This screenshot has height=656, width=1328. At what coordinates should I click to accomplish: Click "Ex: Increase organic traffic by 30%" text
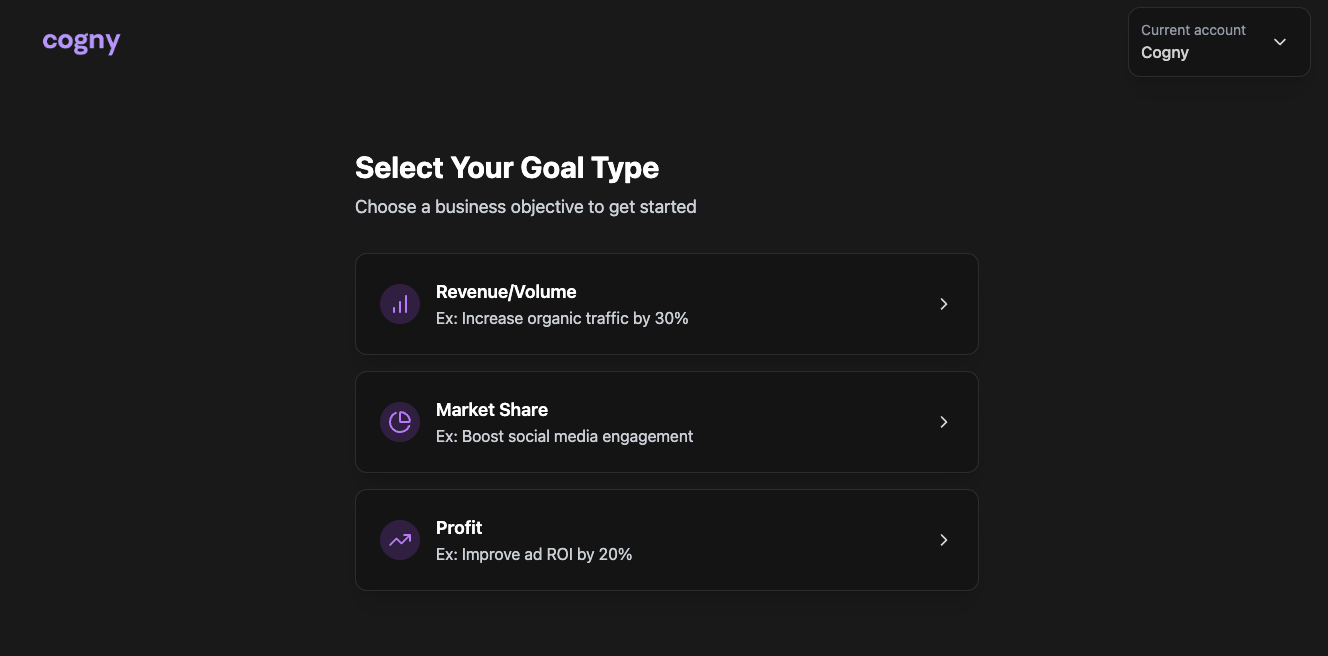[562, 318]
